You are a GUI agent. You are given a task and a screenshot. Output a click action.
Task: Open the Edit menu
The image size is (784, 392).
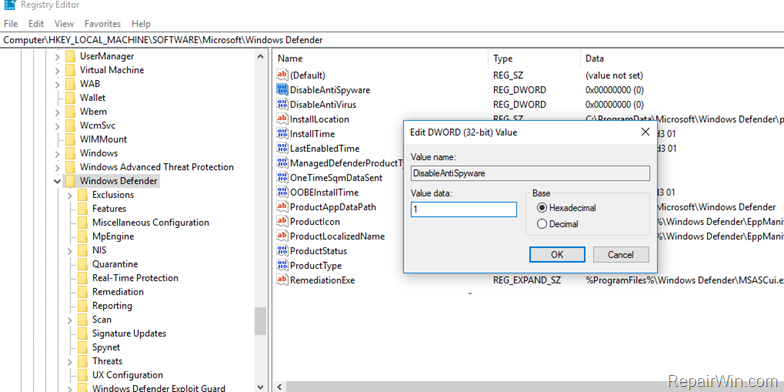[x=36, y=24]
